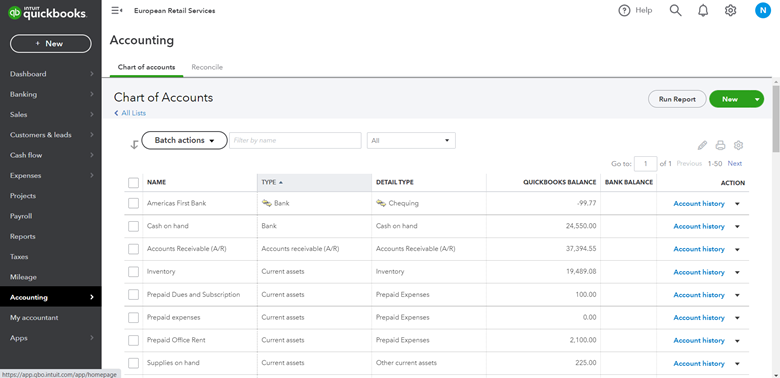780x378 pixels.
Task: Click the Go to page number field
Action: pos(646,164)
